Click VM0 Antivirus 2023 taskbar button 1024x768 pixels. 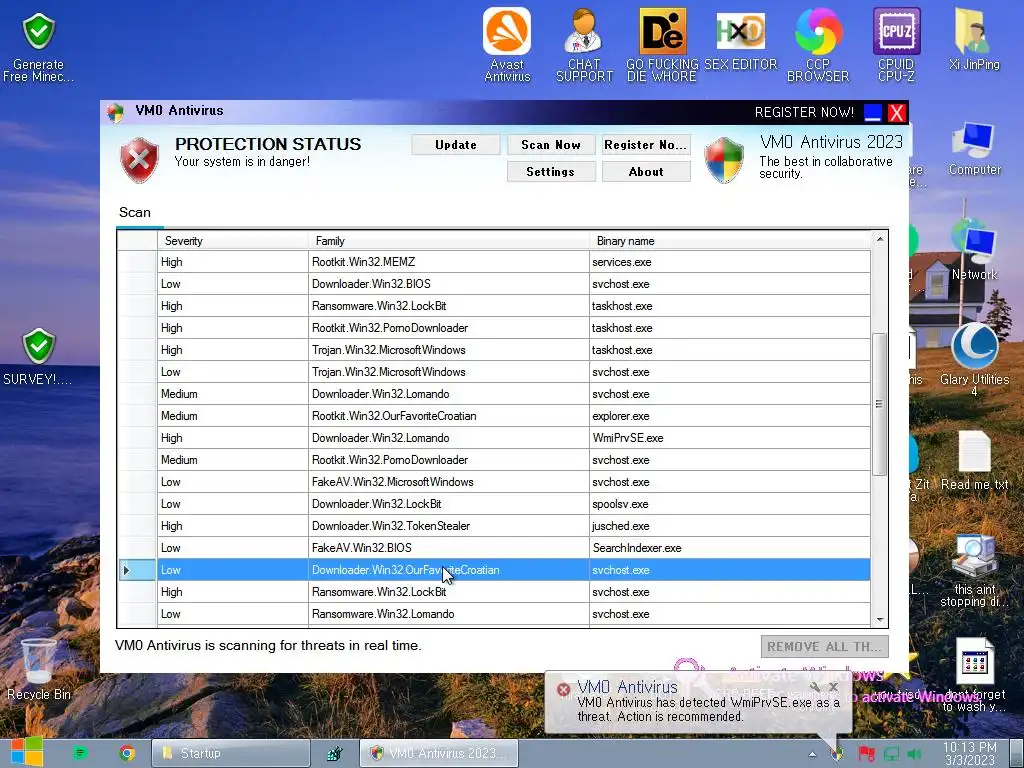click(439, 753)
